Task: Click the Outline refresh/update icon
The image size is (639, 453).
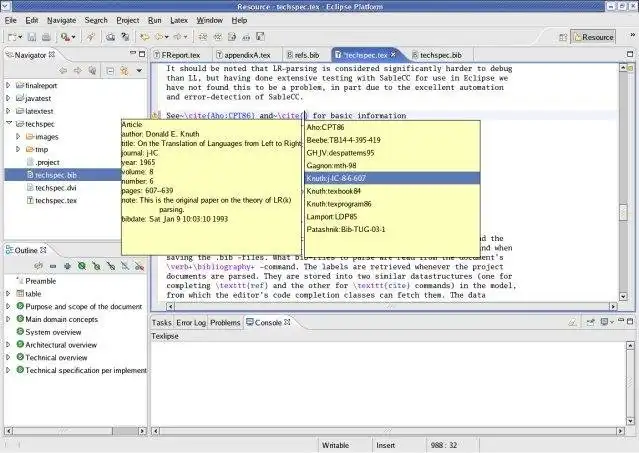Action: point(38,266)
